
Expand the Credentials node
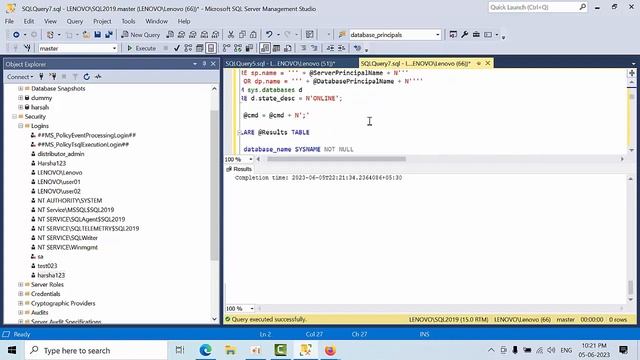(x=20, y=294)
